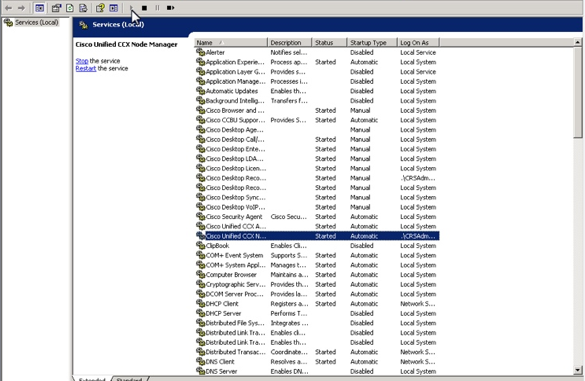Viewport: 585px width, 381px height.
Task: Sort by the Description column header
Action: 290,43
